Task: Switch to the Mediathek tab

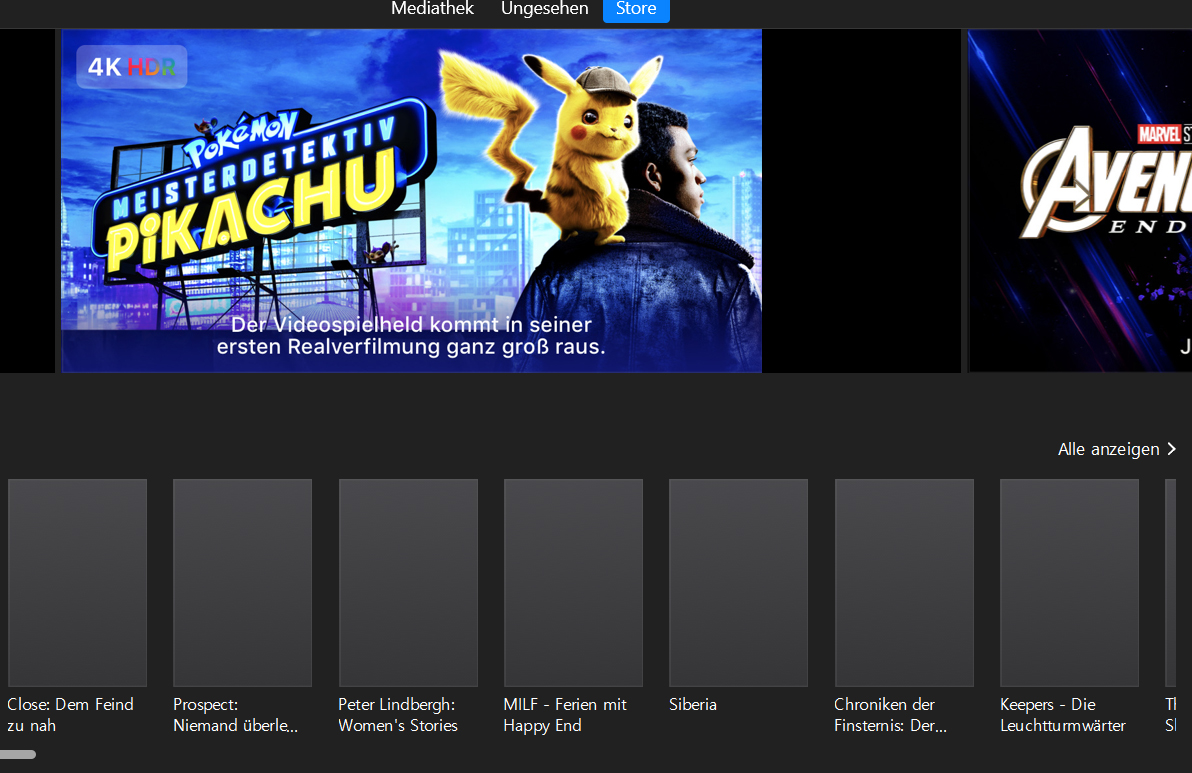Action: click(x=432, y=8)
